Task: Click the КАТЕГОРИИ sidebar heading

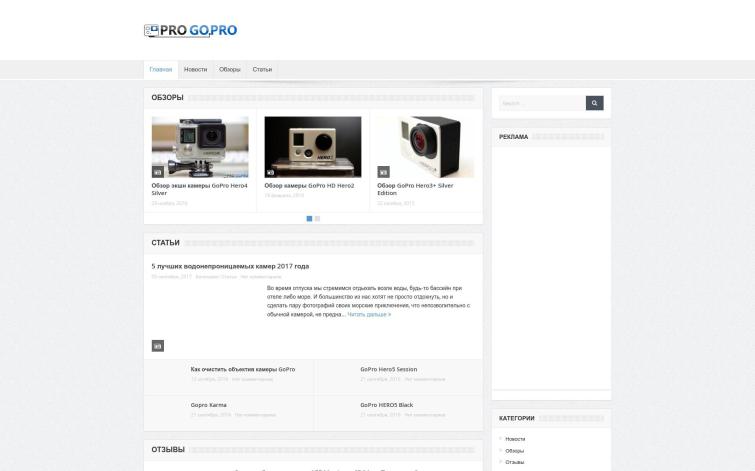Action: 517,419
